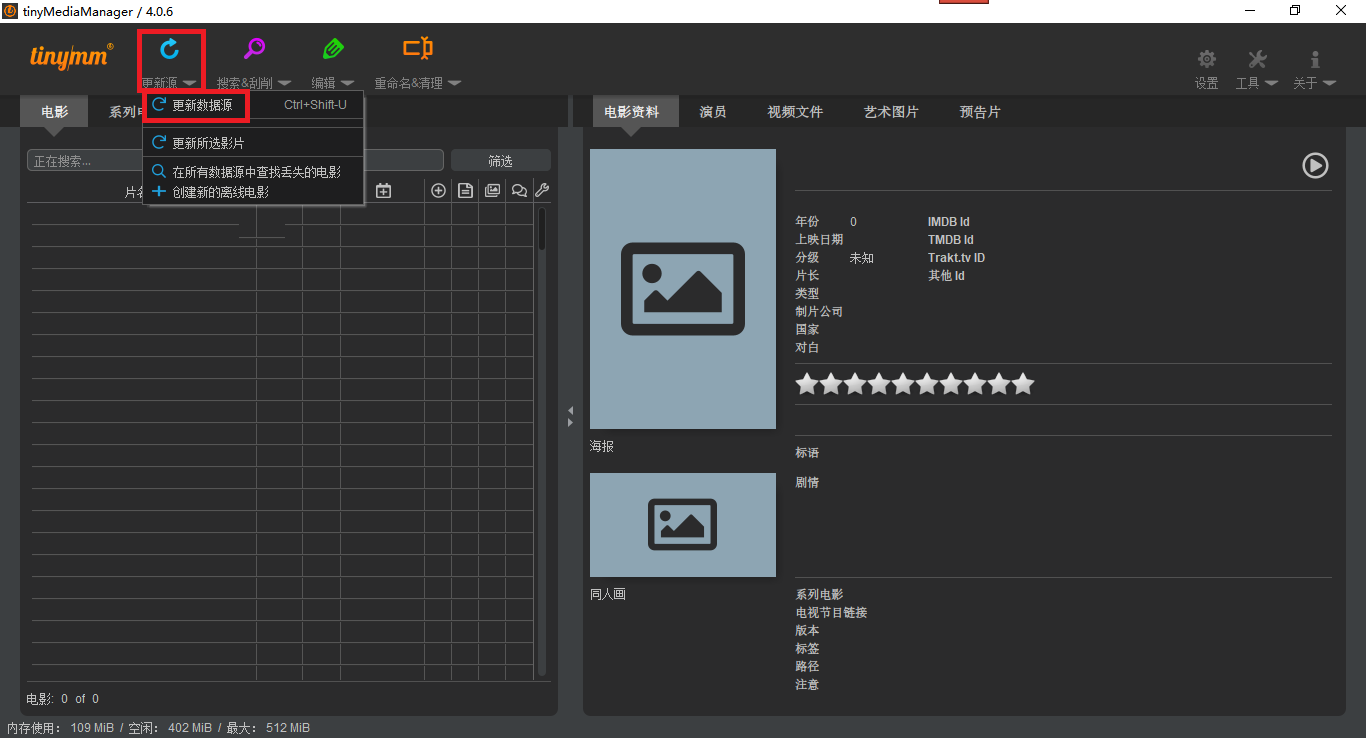This screenshot has width=1366, height=738.
Task: Click the 路径 path label
Action: [x=807, y=667]
